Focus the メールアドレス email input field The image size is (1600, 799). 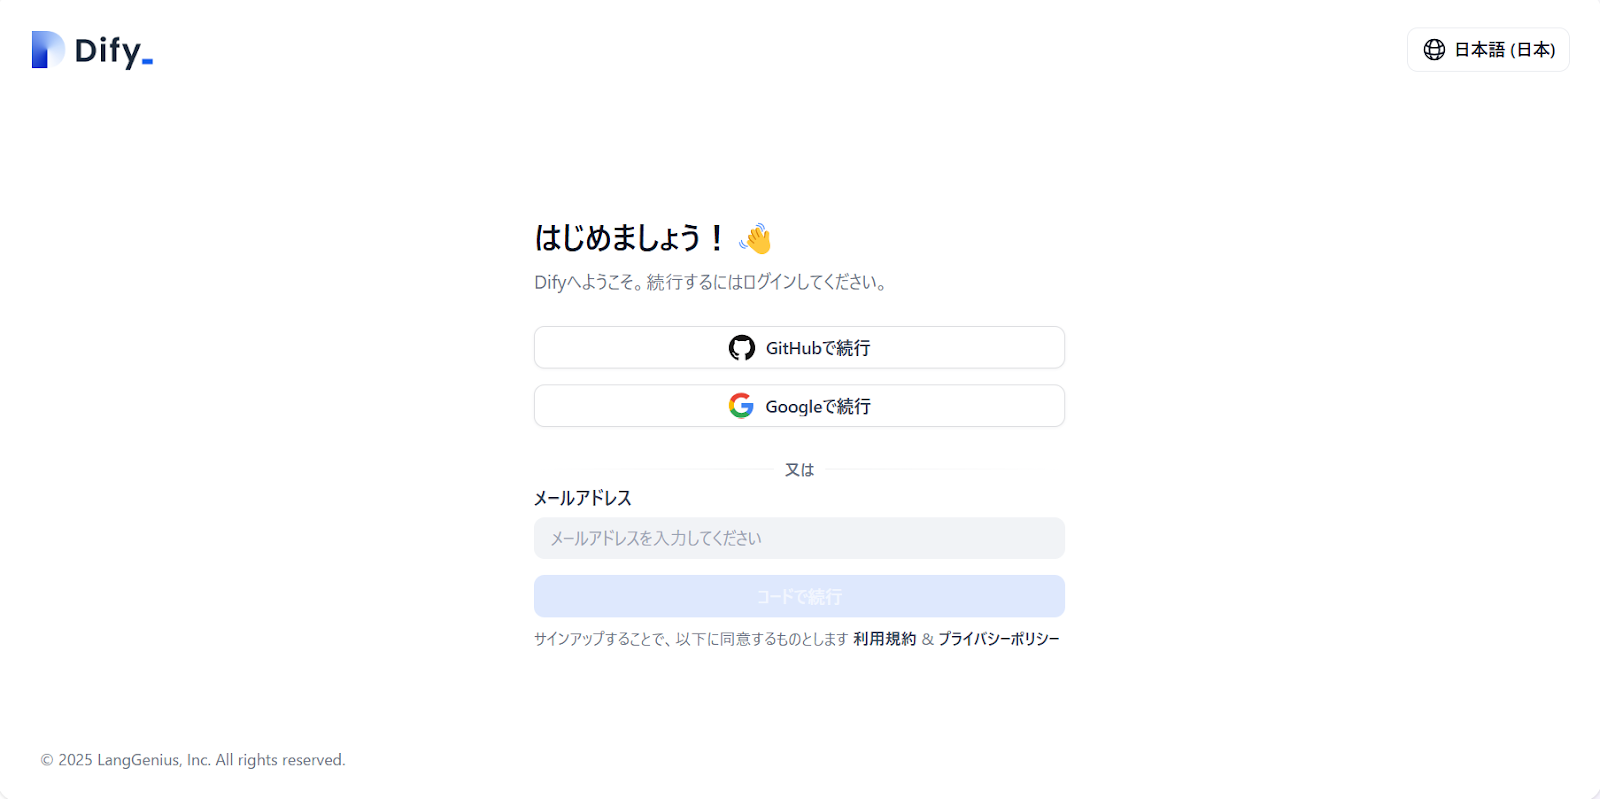point(799,538)
